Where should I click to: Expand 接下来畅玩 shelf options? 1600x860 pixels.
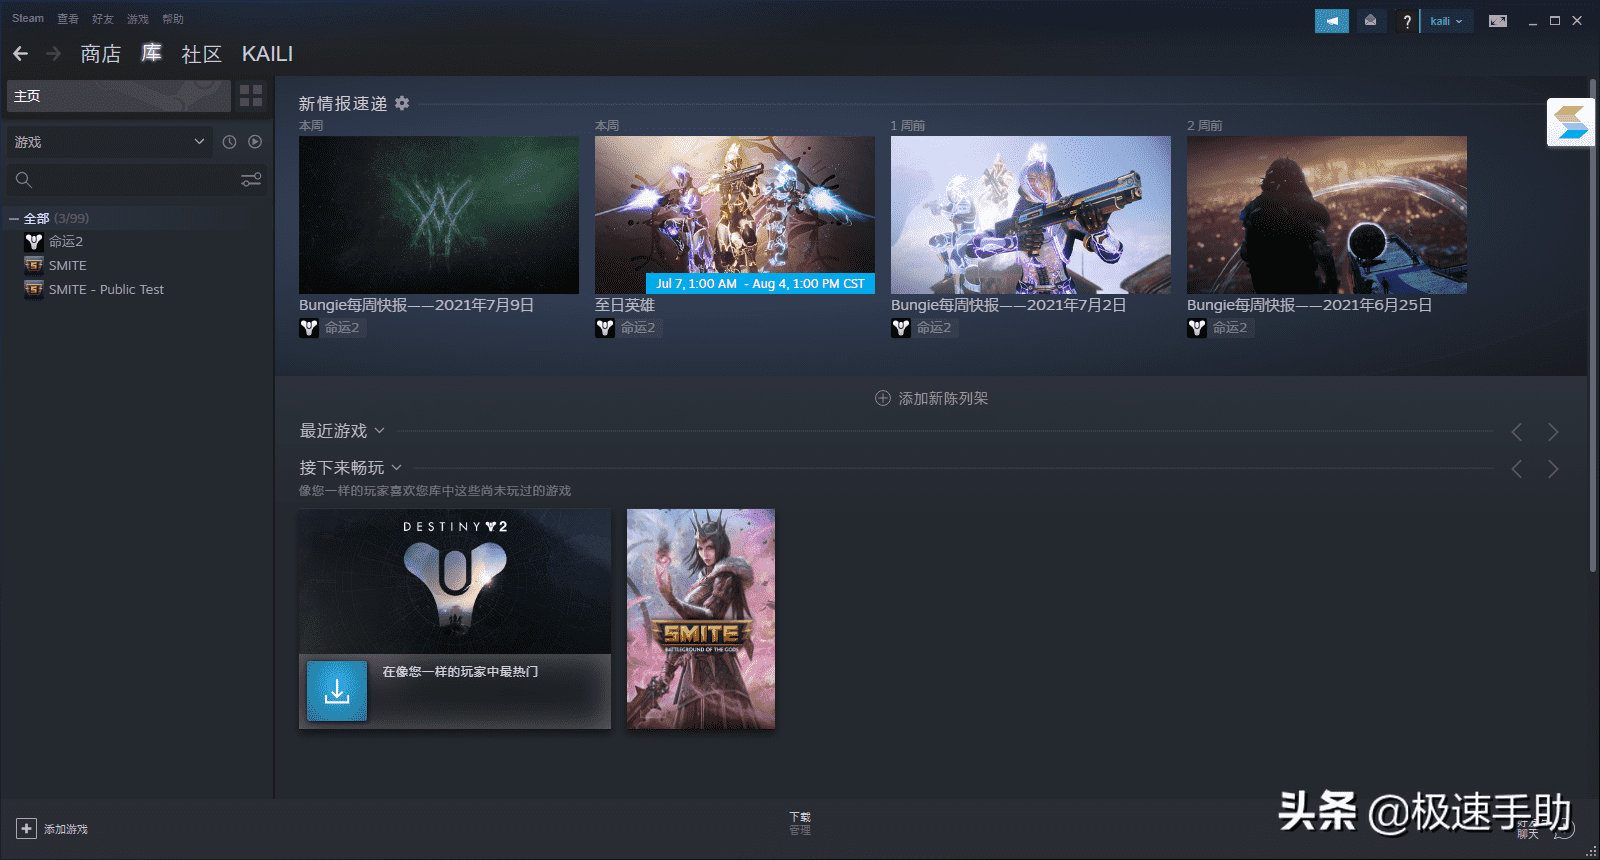(396, 467)
